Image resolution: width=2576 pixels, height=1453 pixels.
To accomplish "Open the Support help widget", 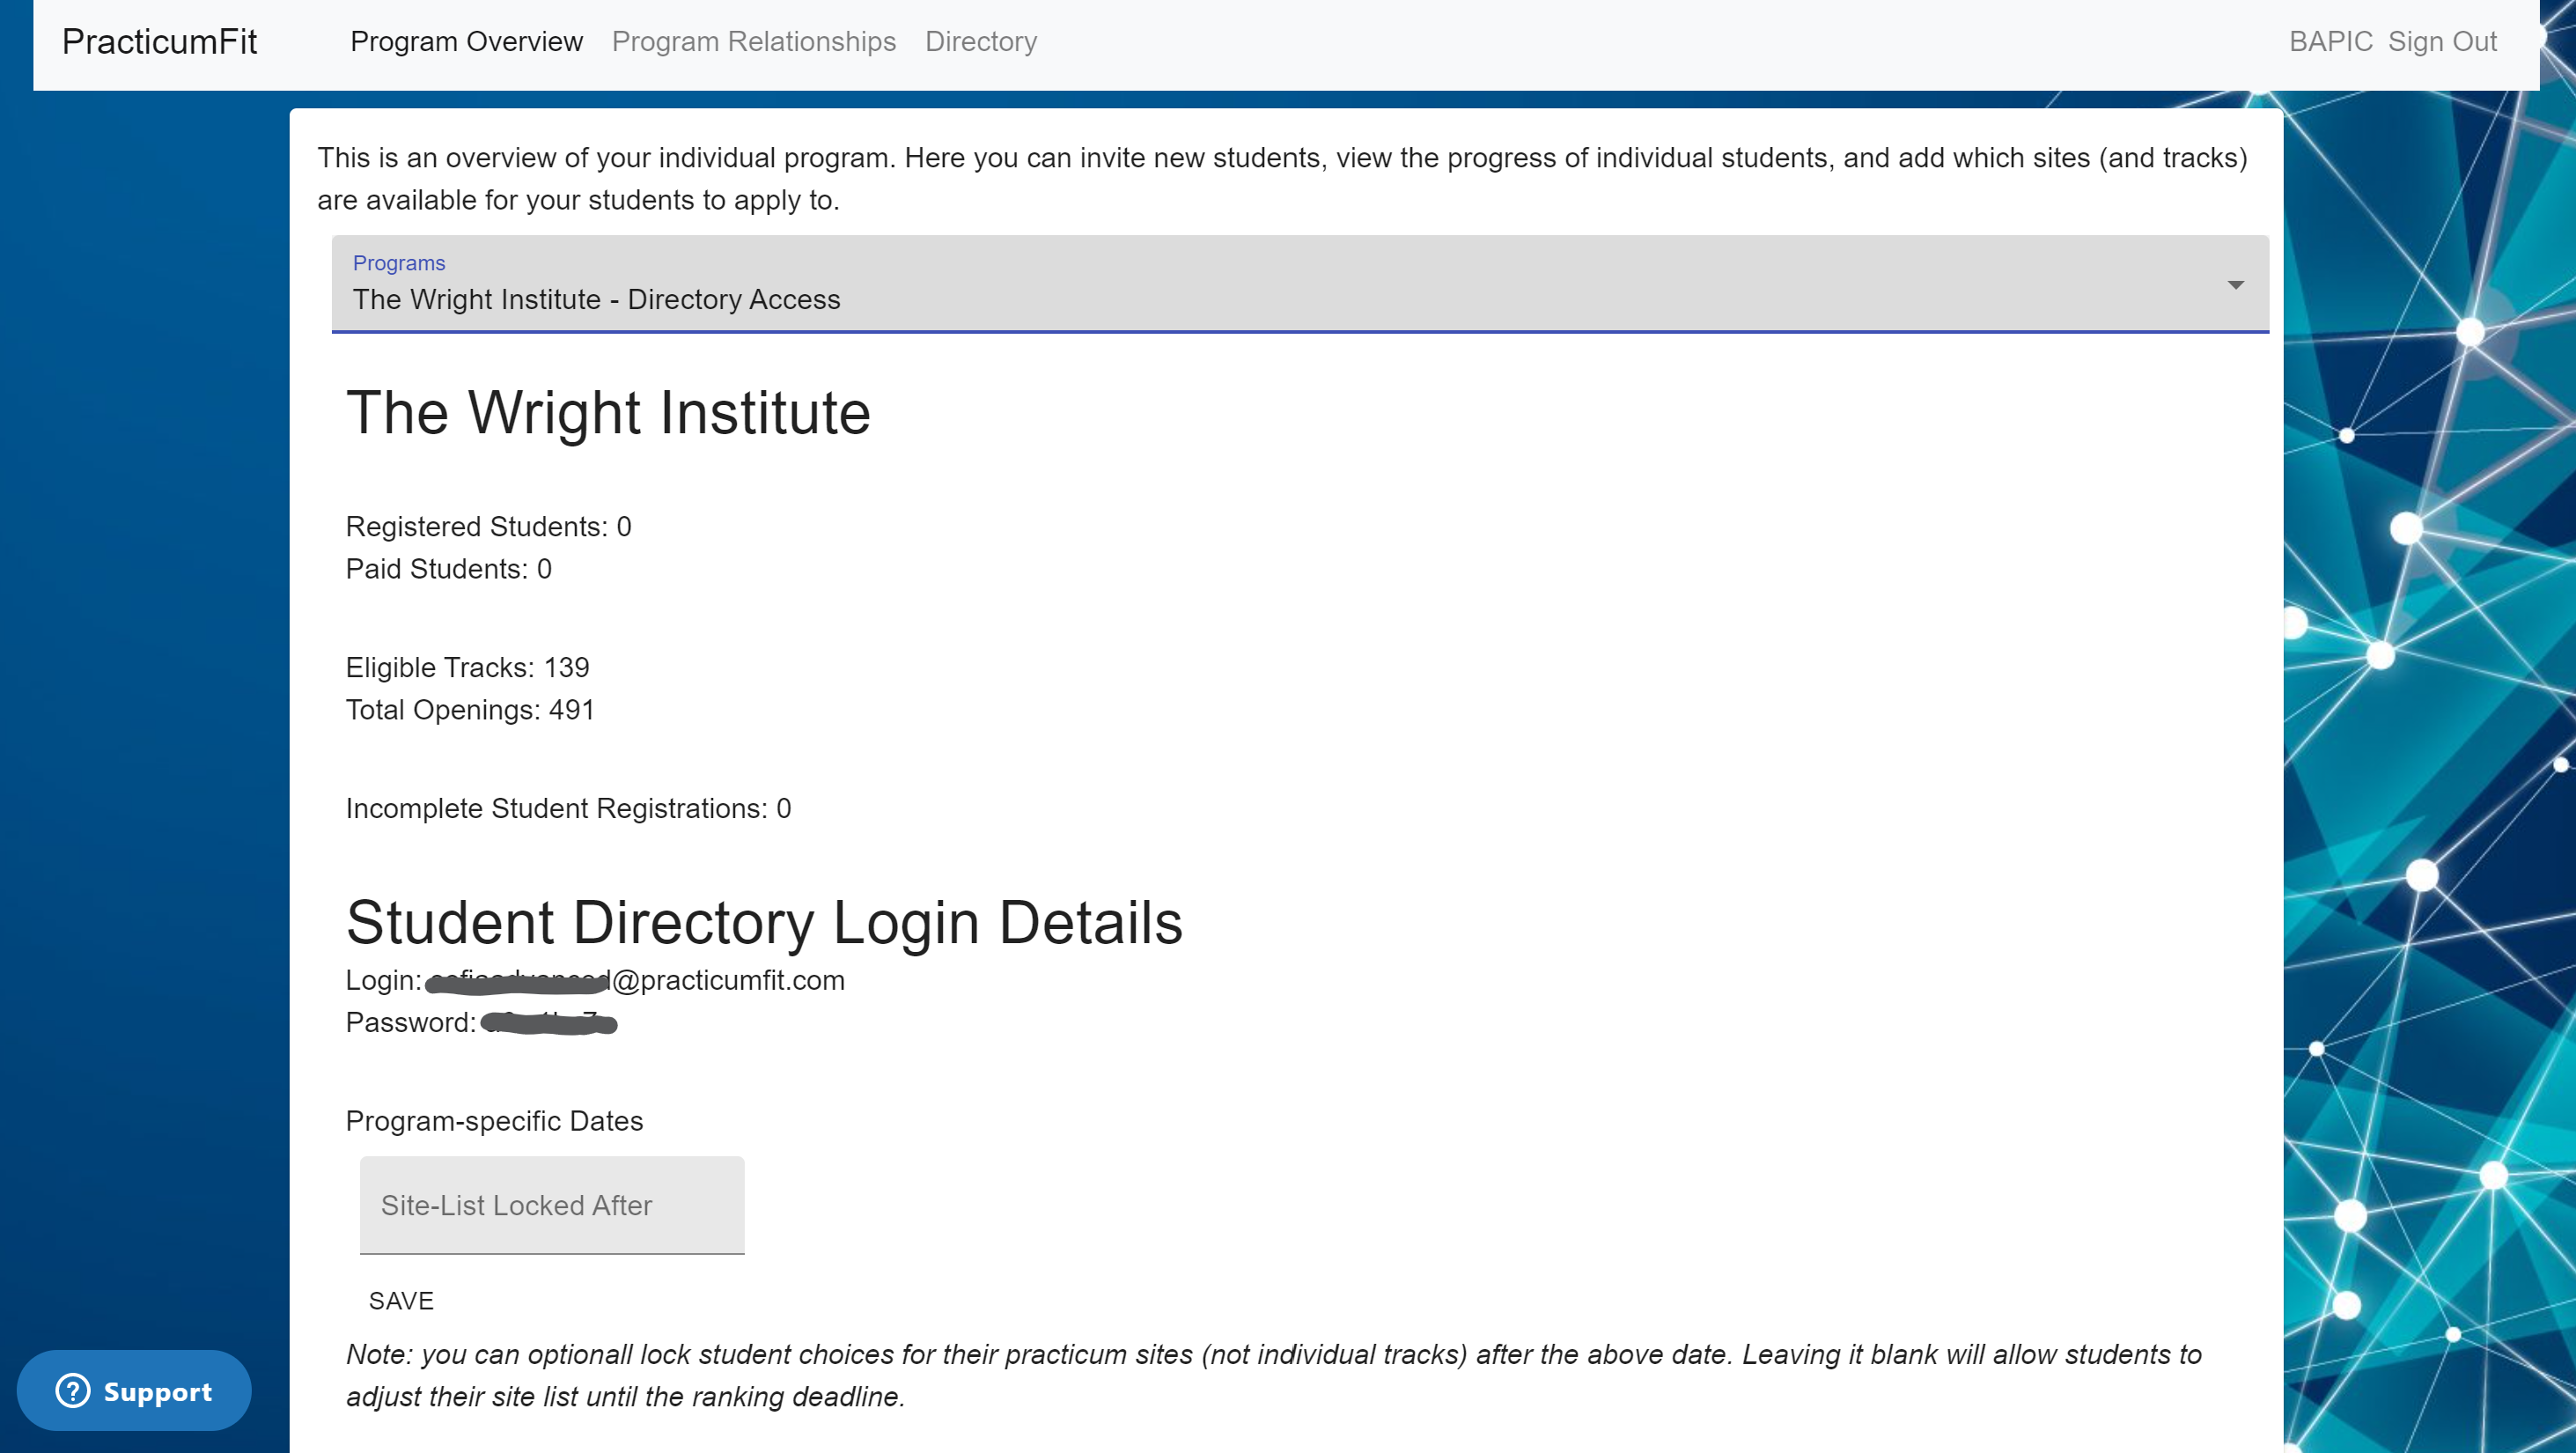I will (x=134, y=1391).
